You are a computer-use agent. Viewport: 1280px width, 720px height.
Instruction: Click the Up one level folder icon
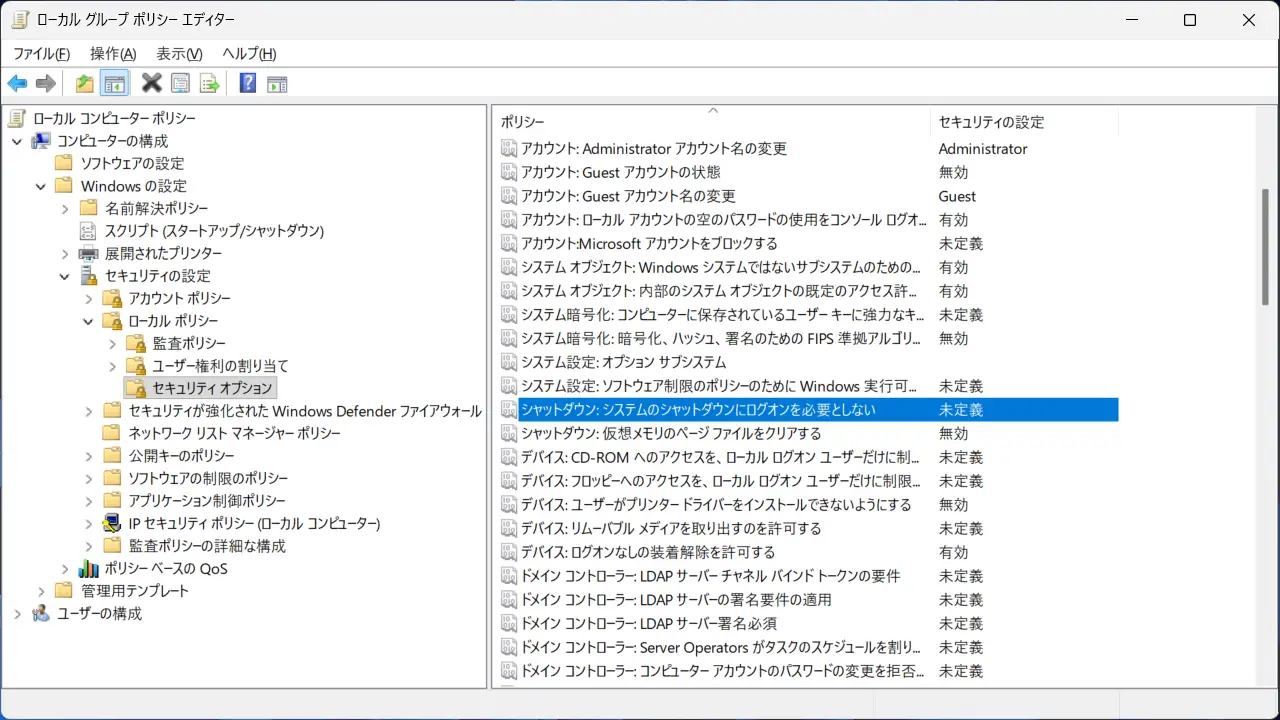pos(85,84)
